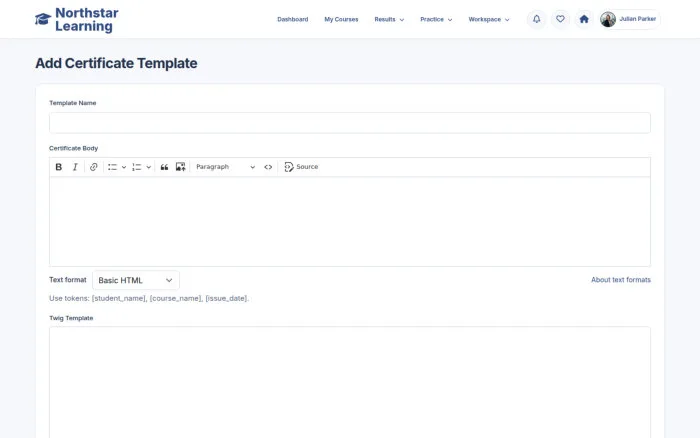Go to My Courses
Screen dimensions: 700x438
[341, 19]
